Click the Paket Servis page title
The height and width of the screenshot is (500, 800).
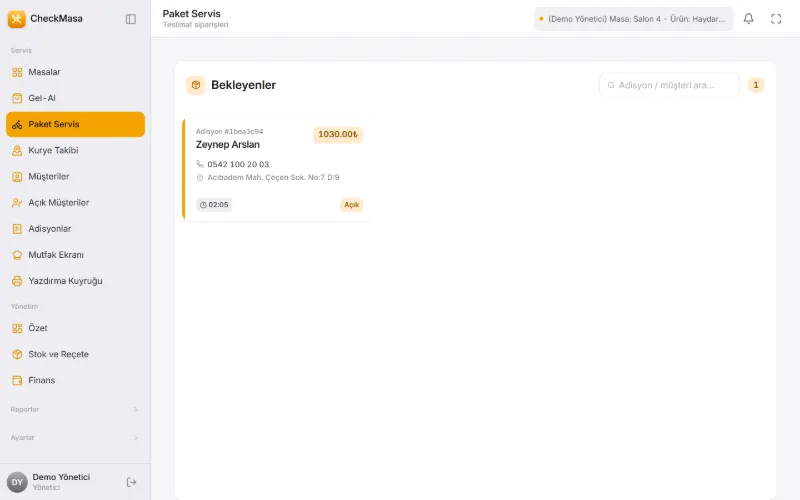click(192, 14)
